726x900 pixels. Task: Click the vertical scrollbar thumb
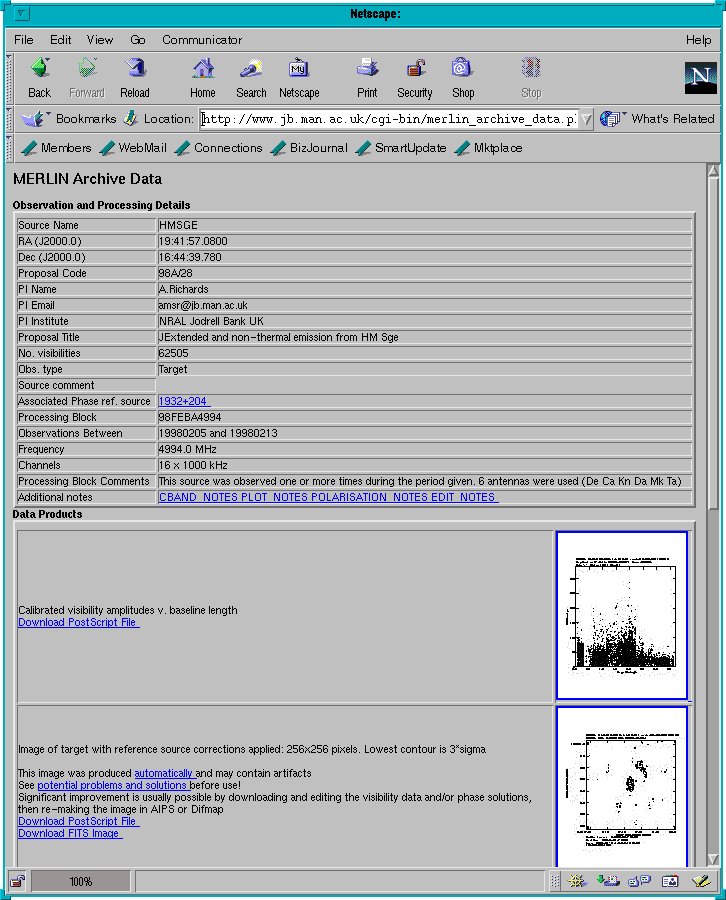(x=713, y=343)
